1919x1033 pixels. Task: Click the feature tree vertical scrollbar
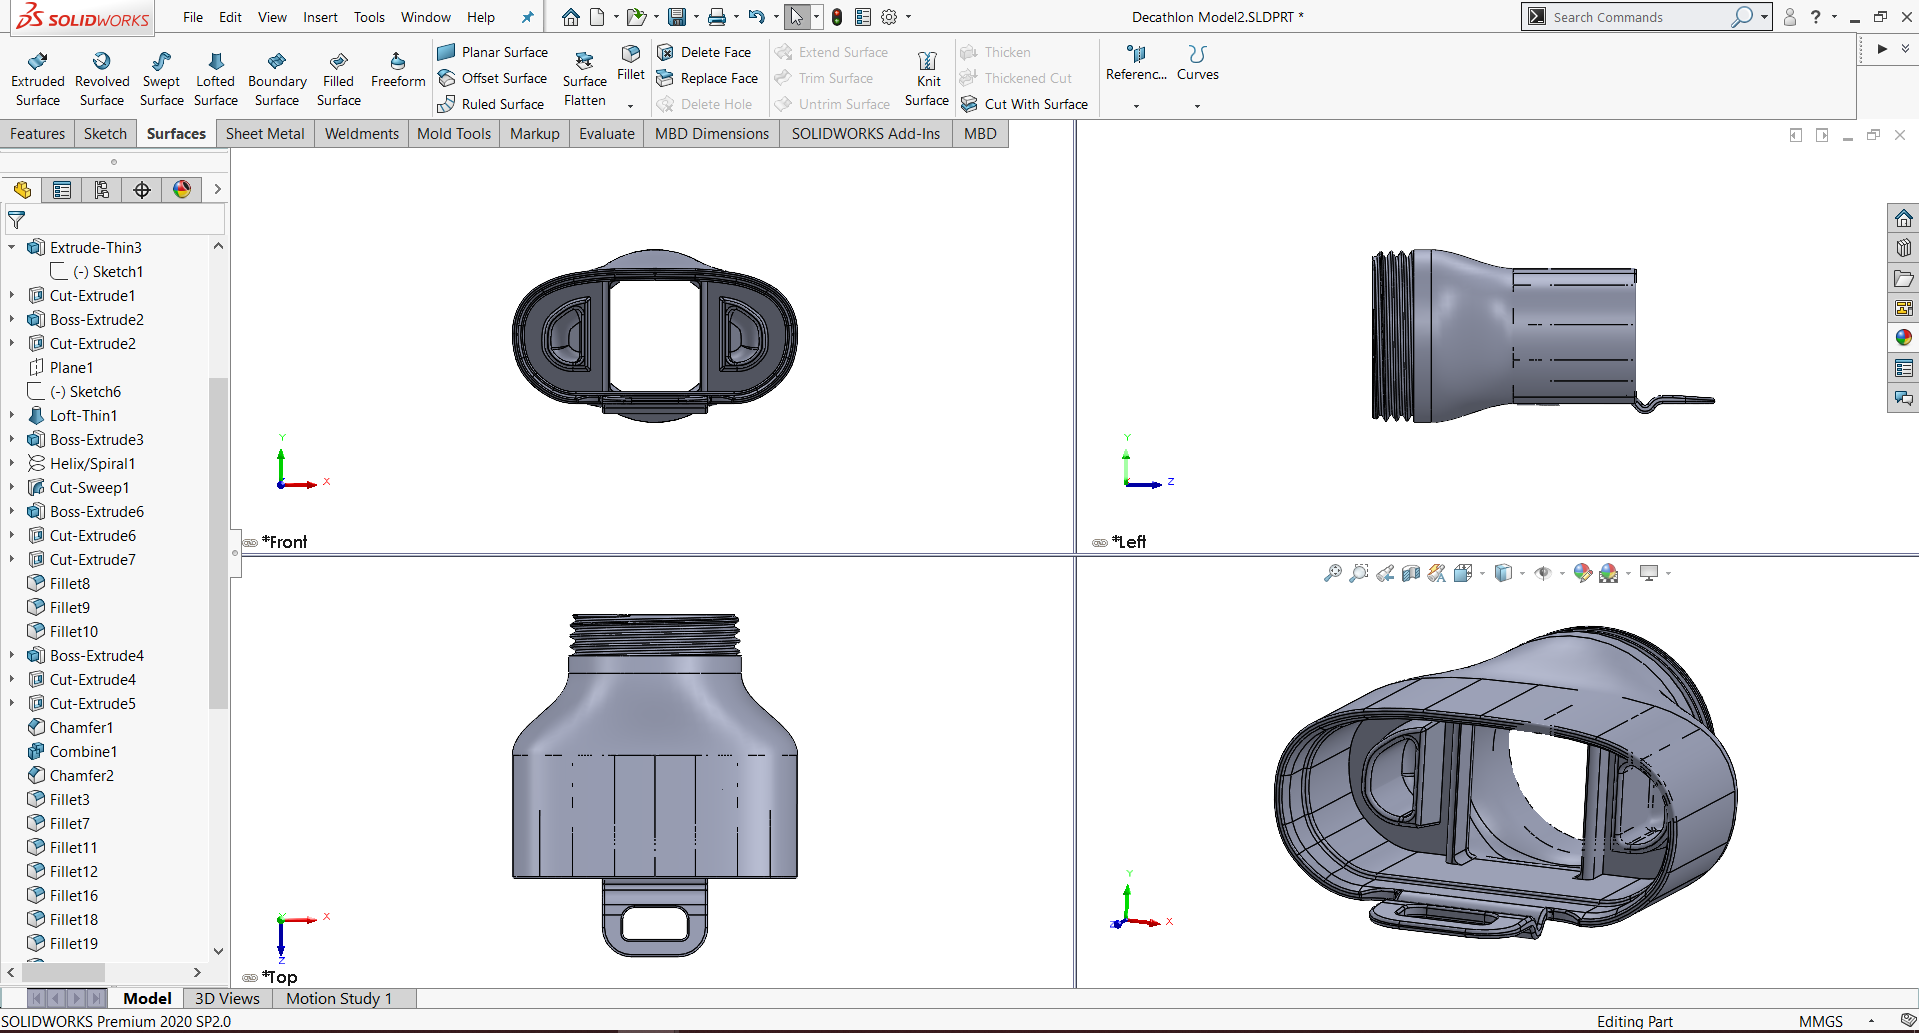(218, 543)
